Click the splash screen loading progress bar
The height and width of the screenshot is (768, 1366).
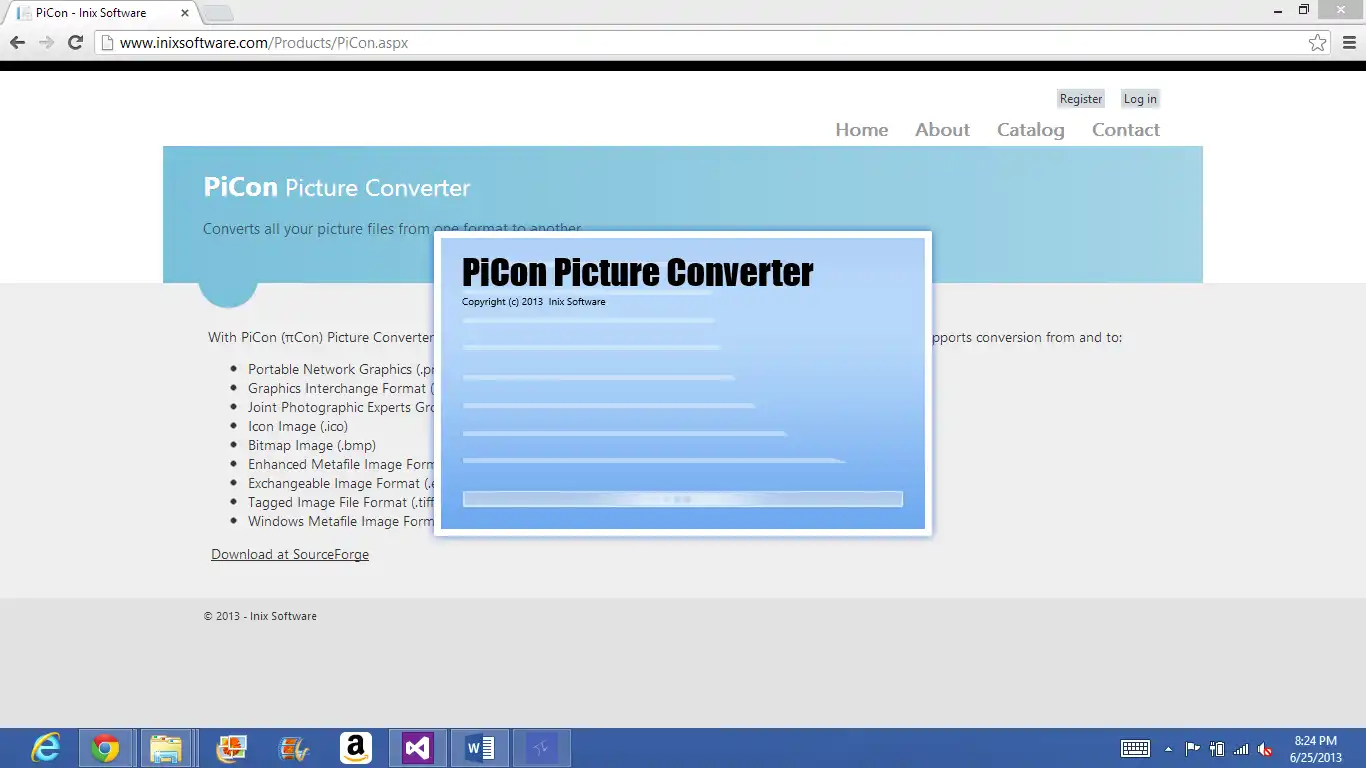tap(683, 499)
